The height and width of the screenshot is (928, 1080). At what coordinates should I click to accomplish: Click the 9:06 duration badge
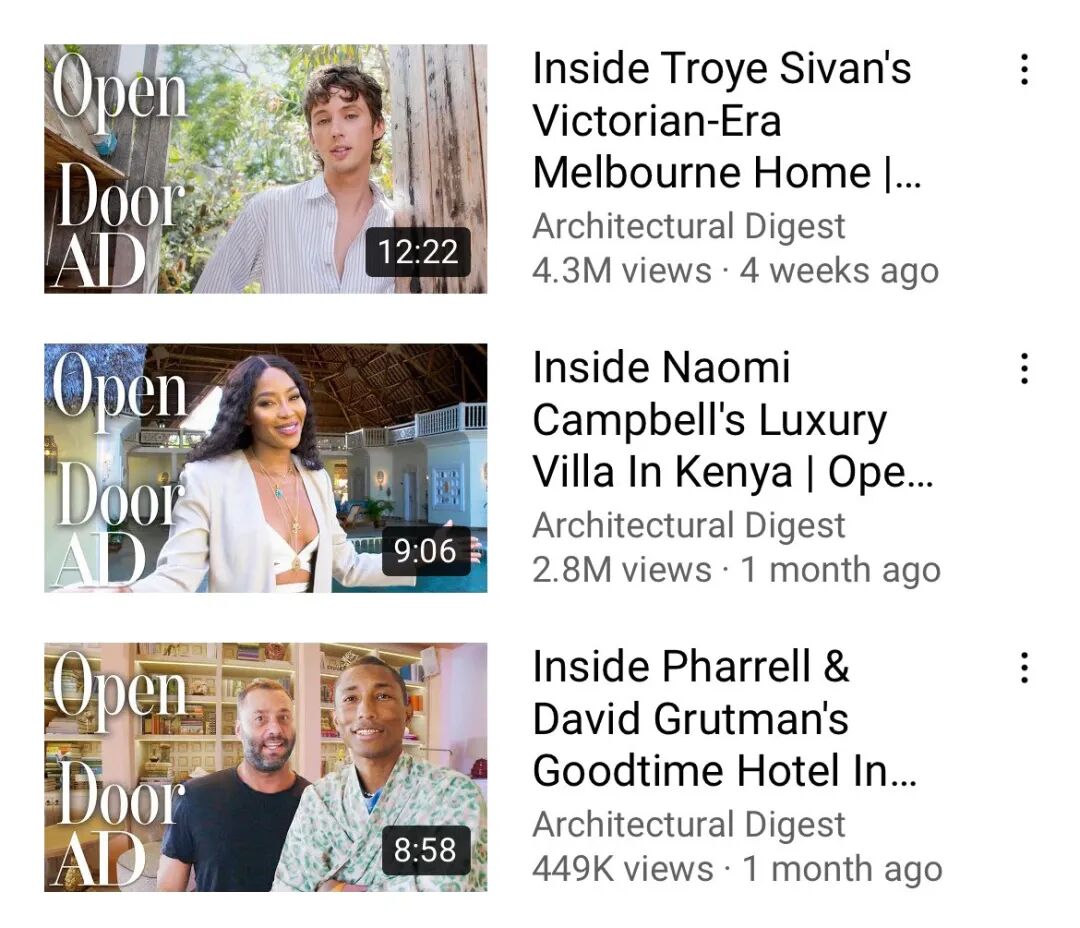pyautogui.click(x=426, y=551)
